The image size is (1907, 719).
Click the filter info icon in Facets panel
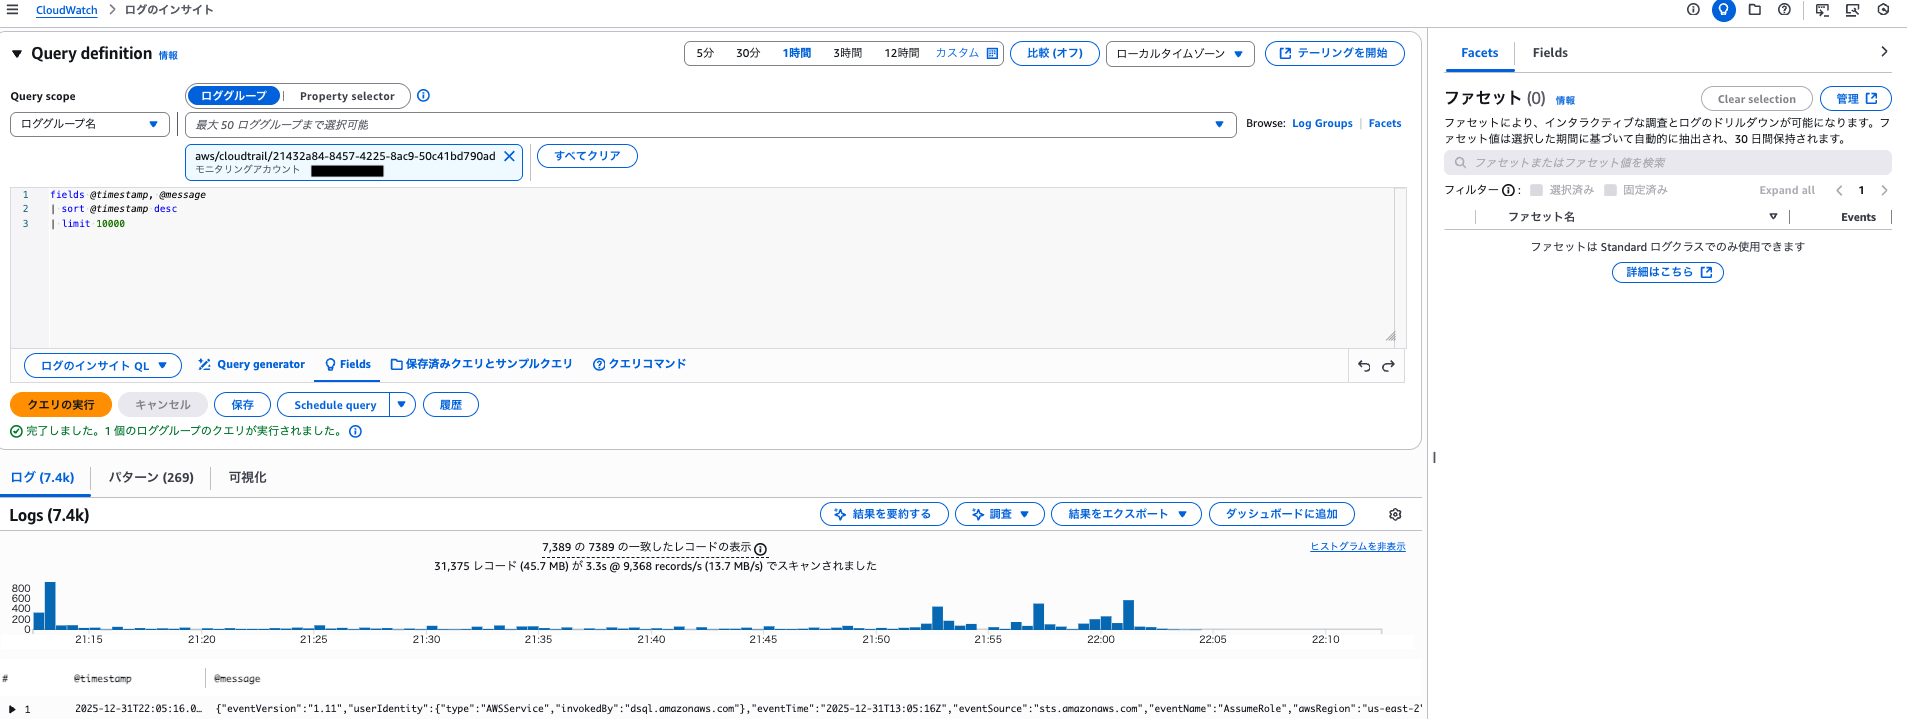tap(1508, 190)
